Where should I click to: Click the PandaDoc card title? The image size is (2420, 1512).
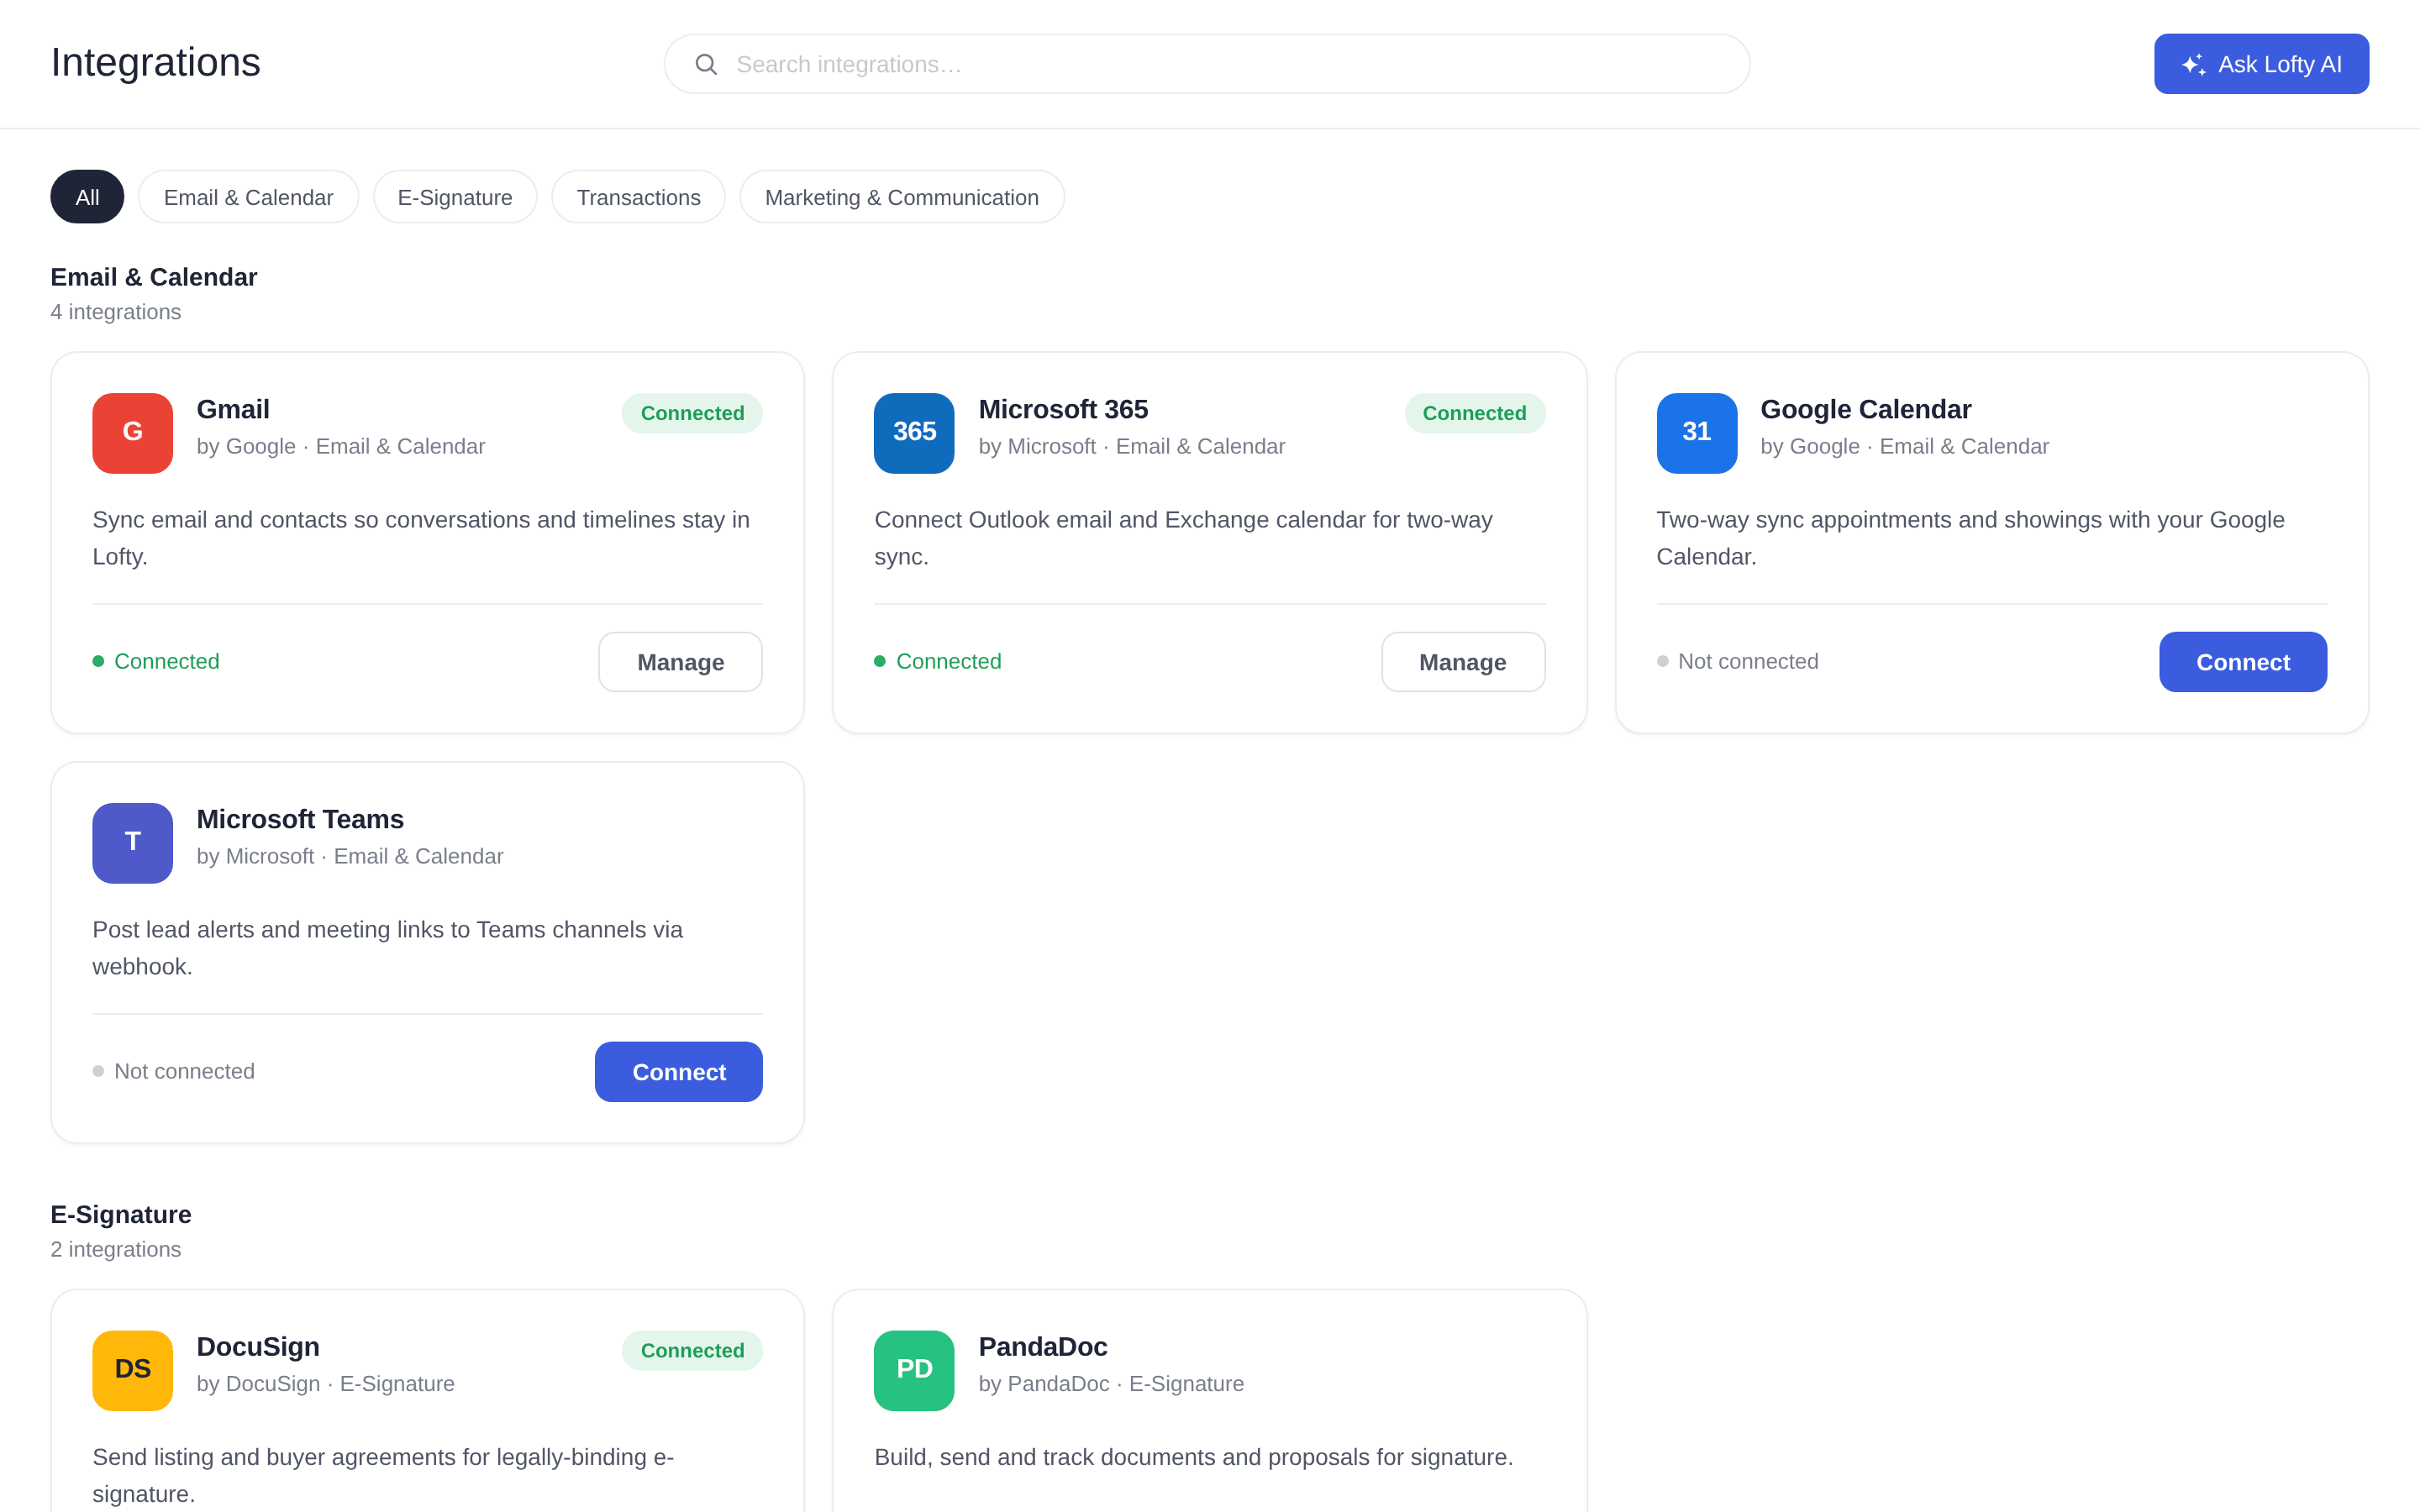pyautogui.click(x=1043, y=1346)
